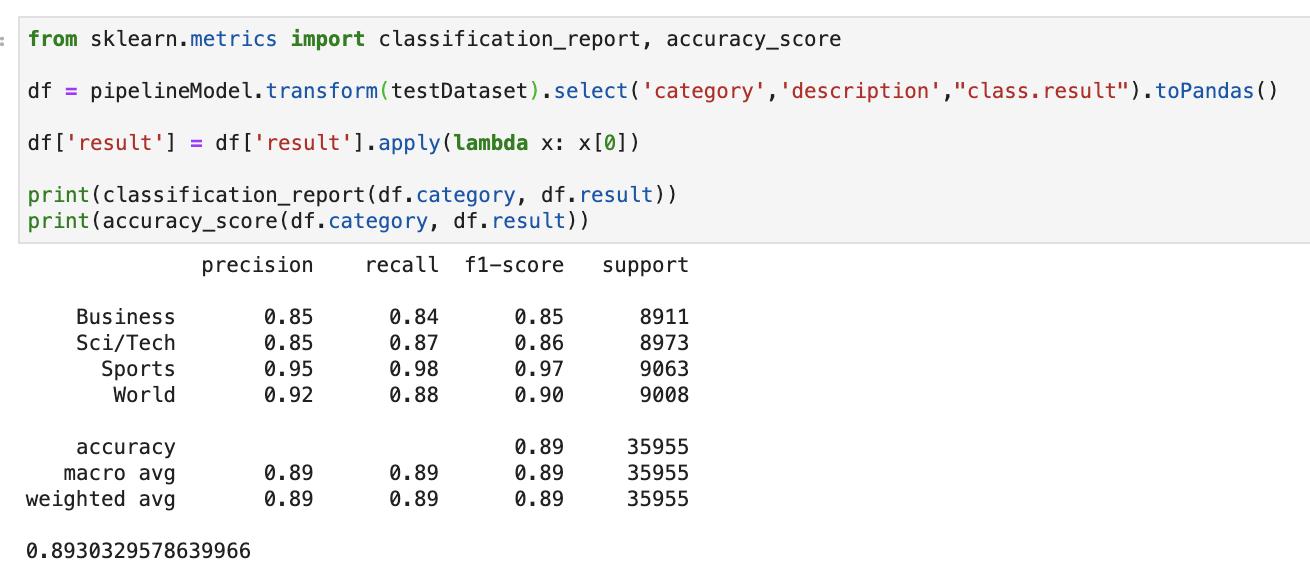Click the 'Sports' row label
The image size is (1310, 580).
(x=138, y=369)
